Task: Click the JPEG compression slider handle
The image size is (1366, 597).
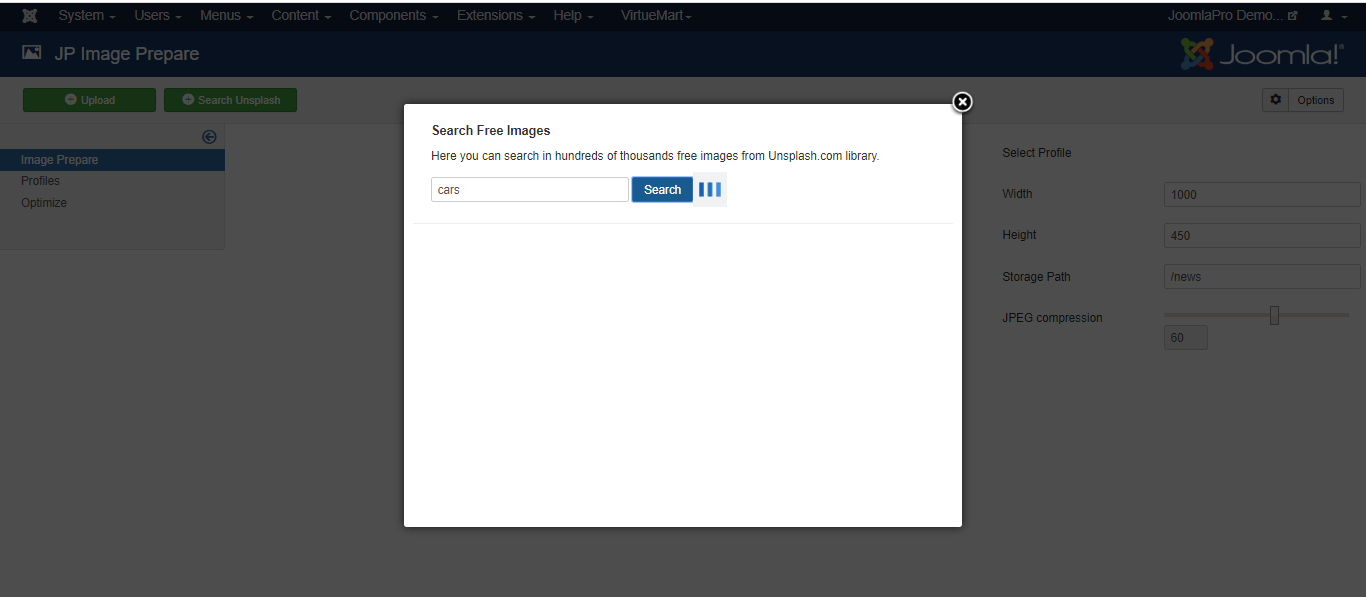Action: 1274,316
